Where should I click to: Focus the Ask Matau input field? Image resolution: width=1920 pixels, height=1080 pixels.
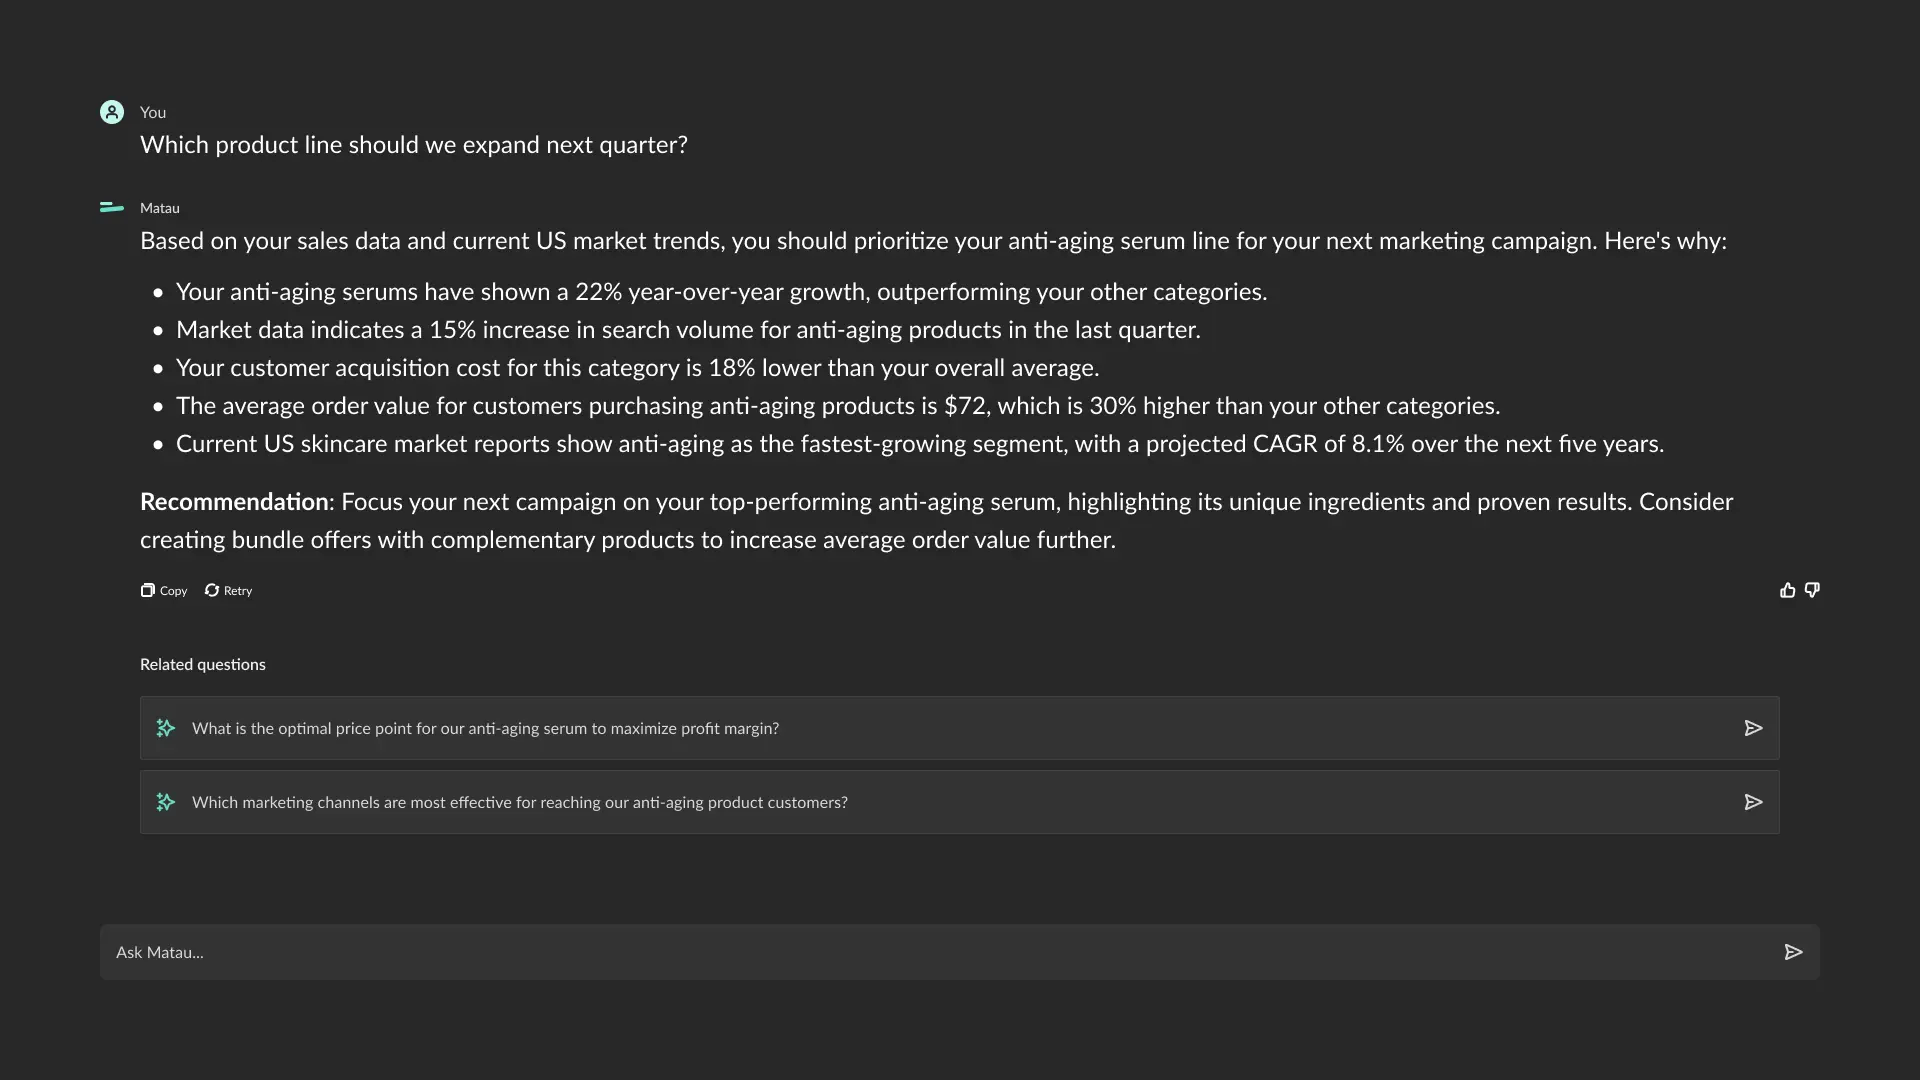pyautogui.click(x=900, y=952)
